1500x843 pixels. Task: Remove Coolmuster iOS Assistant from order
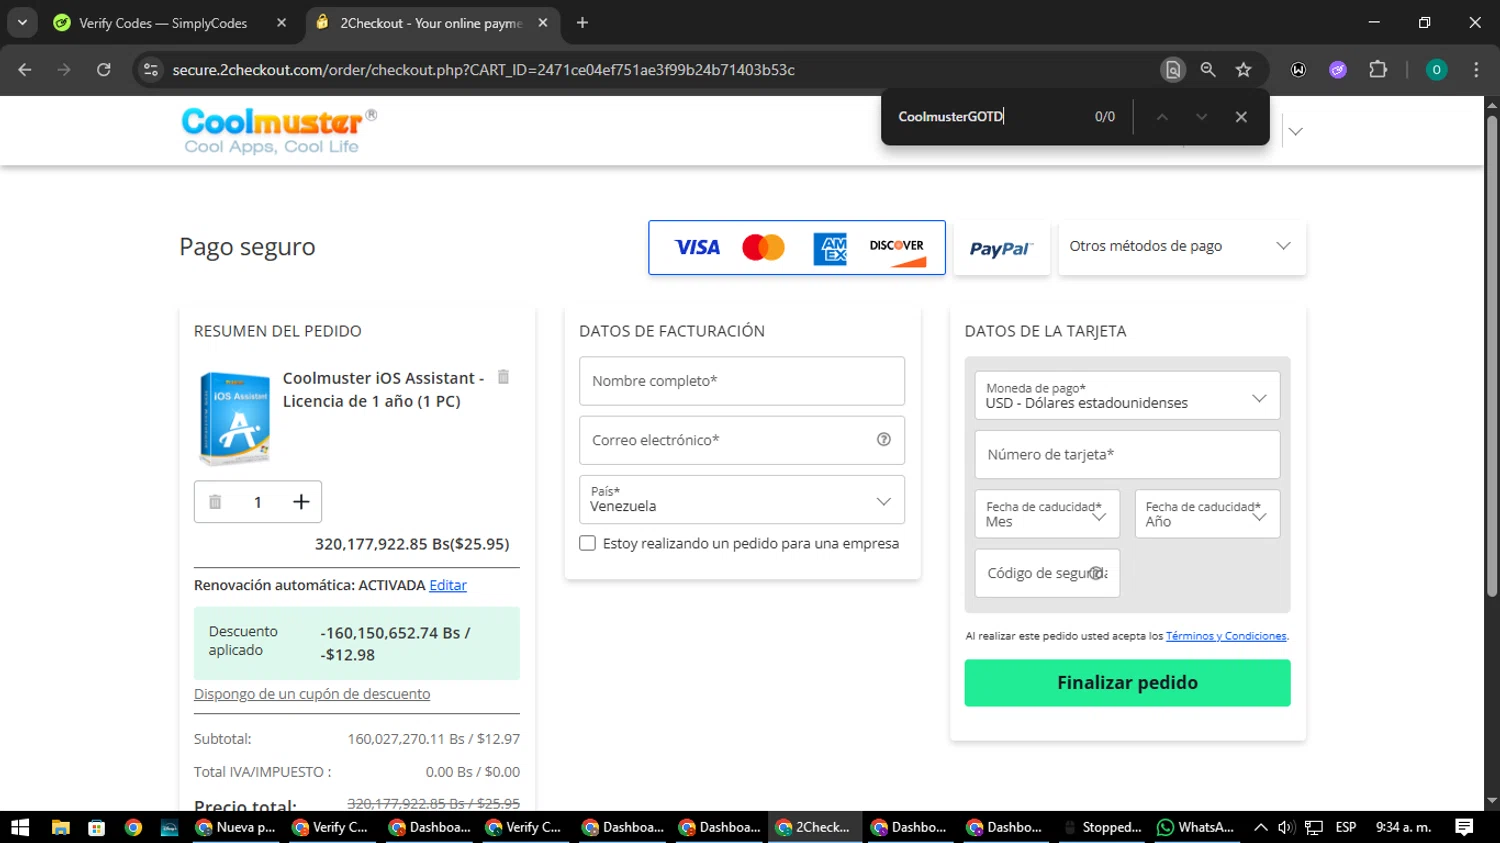503,377
